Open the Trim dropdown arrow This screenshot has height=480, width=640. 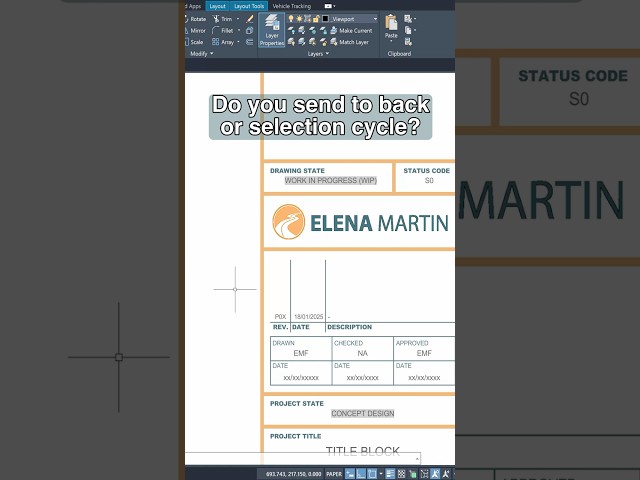[x=238, y=19]
